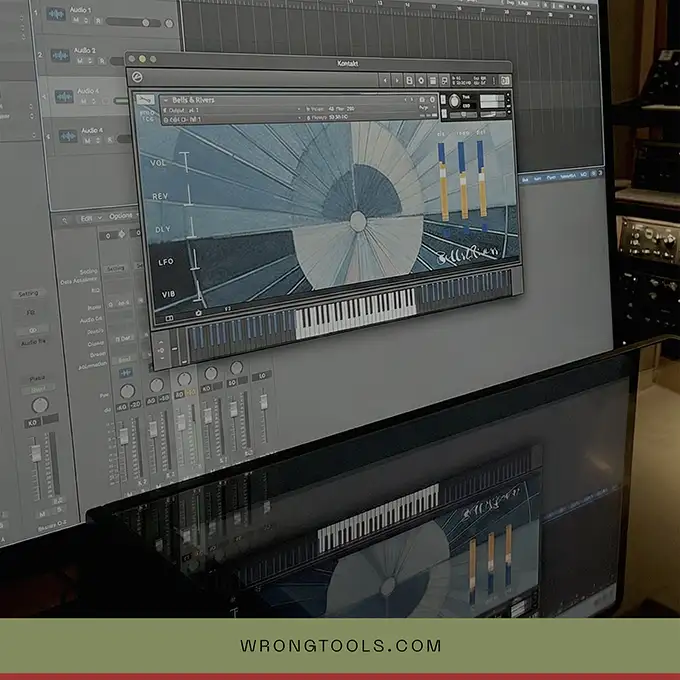
Task: Click the VOL slider in Kontakt instrument
Action: [184, 165]
